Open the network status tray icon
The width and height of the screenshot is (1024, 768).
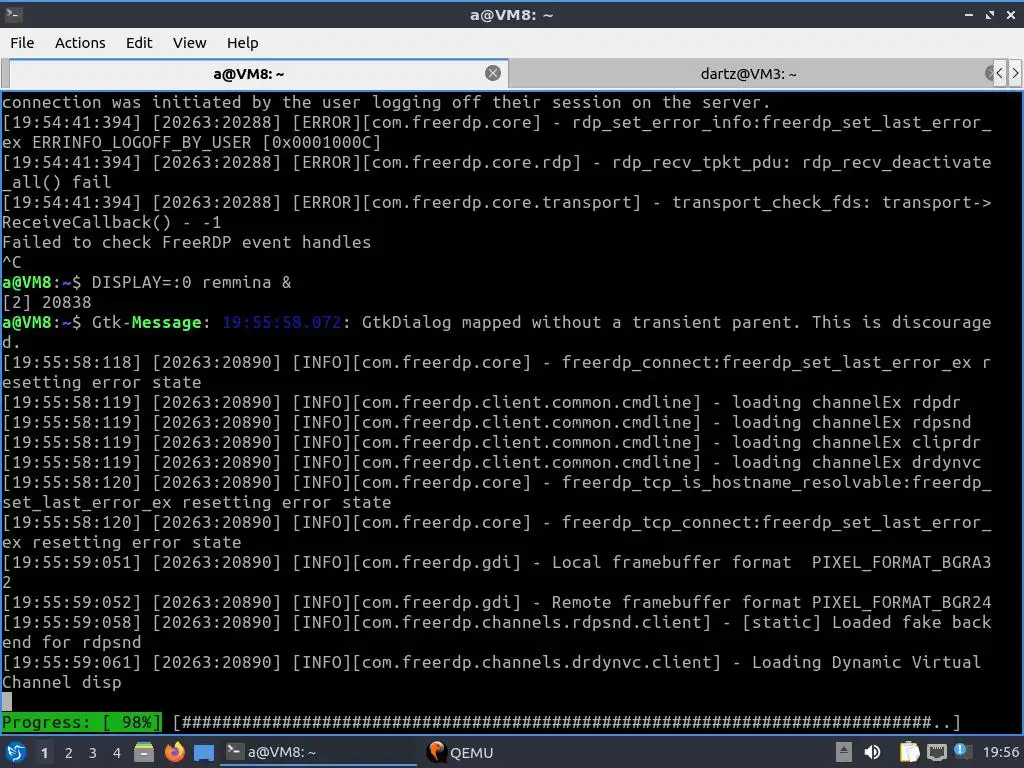936,752
